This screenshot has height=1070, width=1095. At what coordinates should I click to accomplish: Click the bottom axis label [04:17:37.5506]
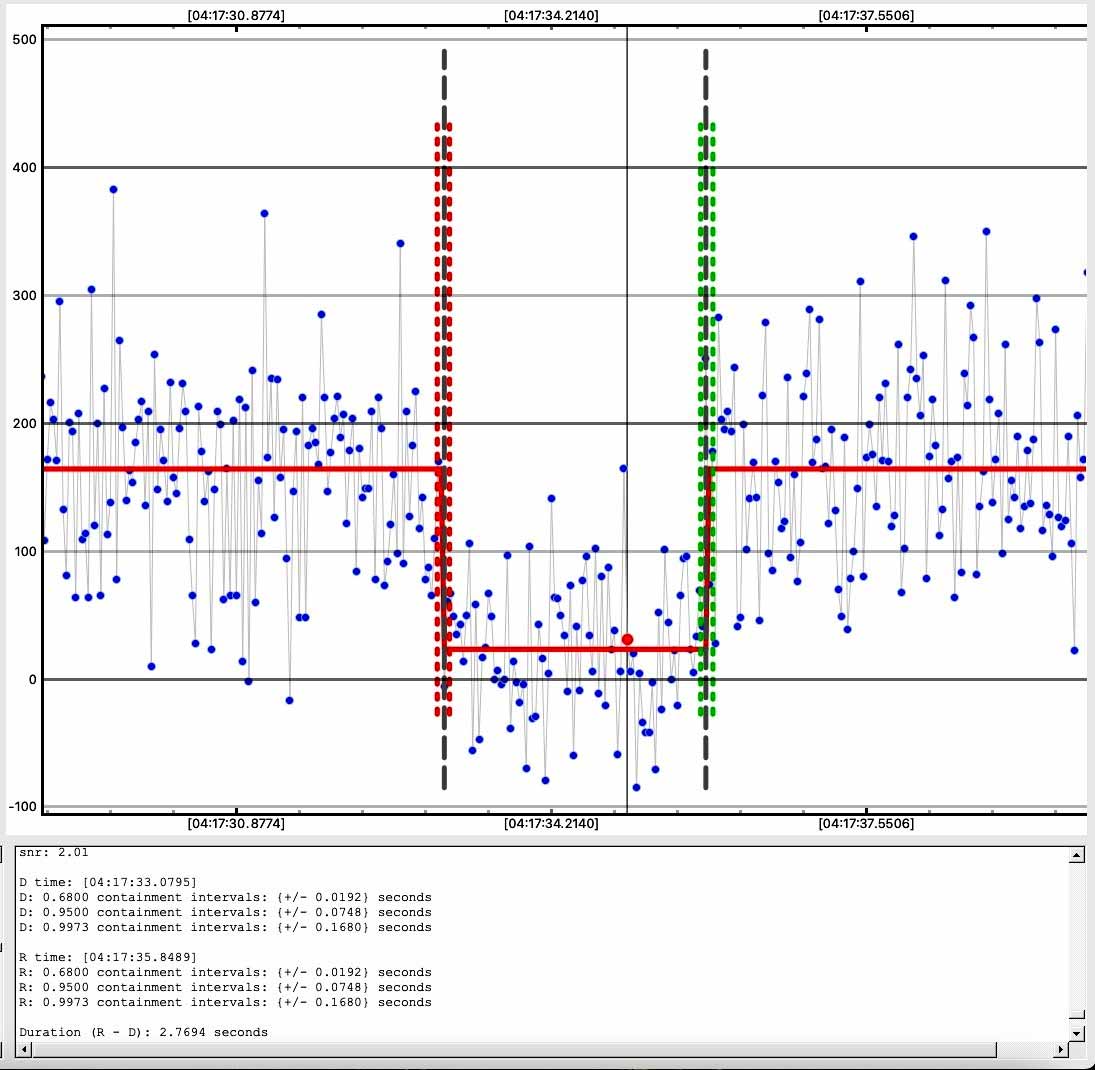click(x=866, y=823)
